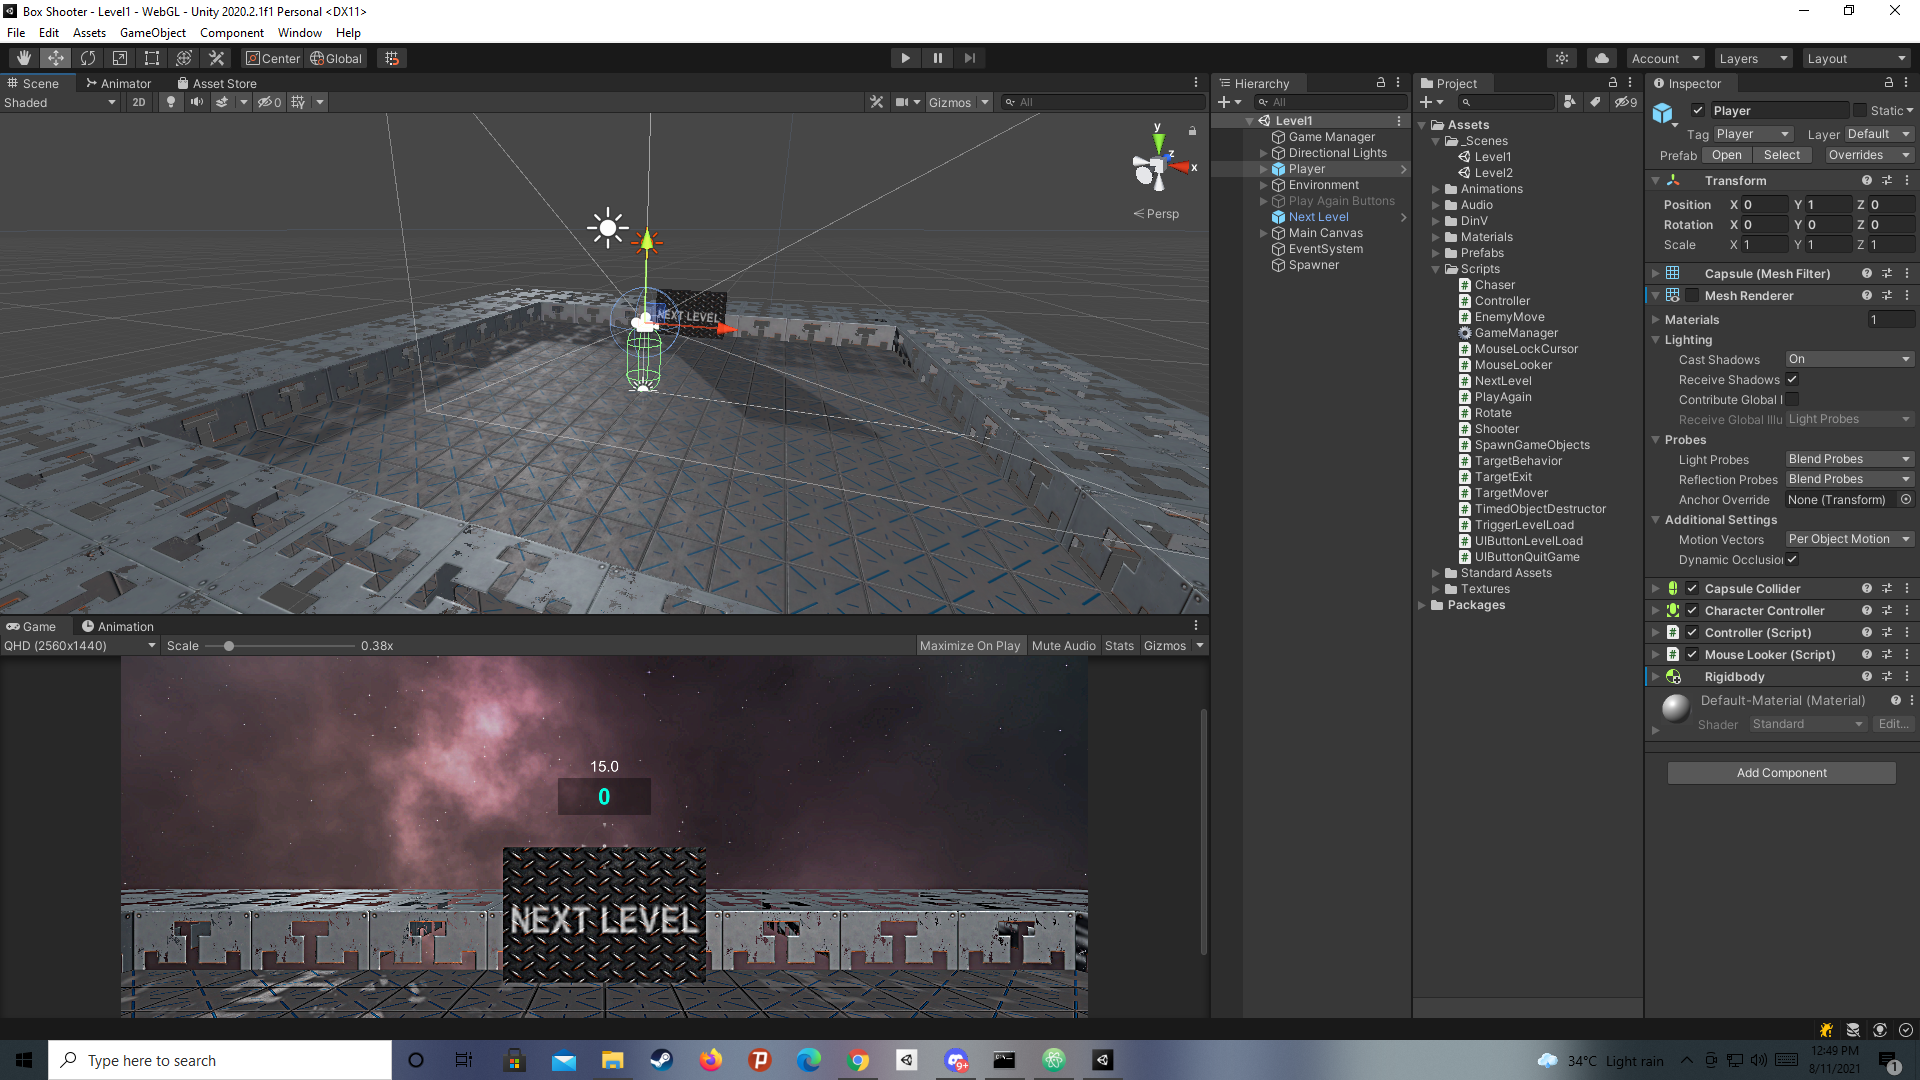Open the Motion Vectors dropdown

click(x=1849, y=539)
